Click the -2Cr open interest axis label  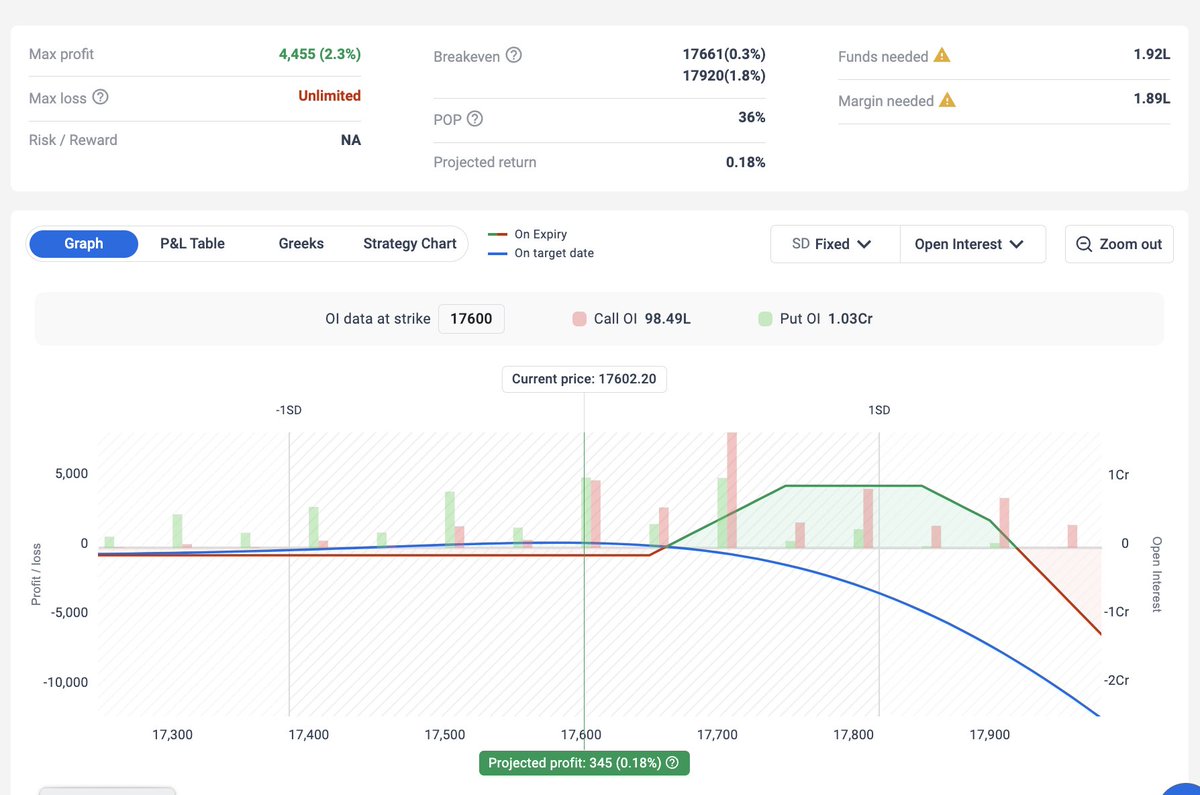(1116, 680)
